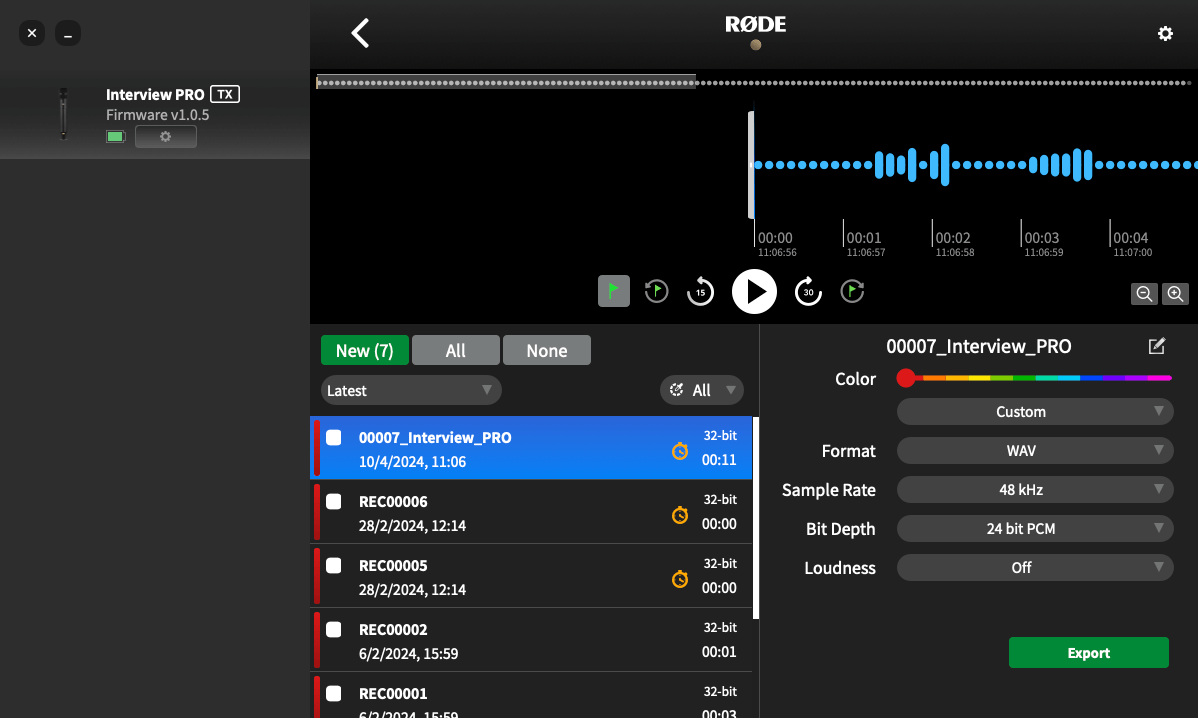Rewind 15 seconds

700,291
